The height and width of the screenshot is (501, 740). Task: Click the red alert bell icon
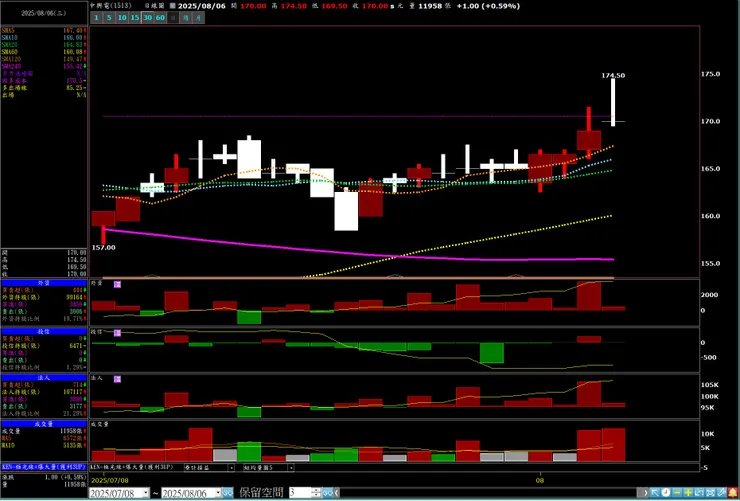733,493
